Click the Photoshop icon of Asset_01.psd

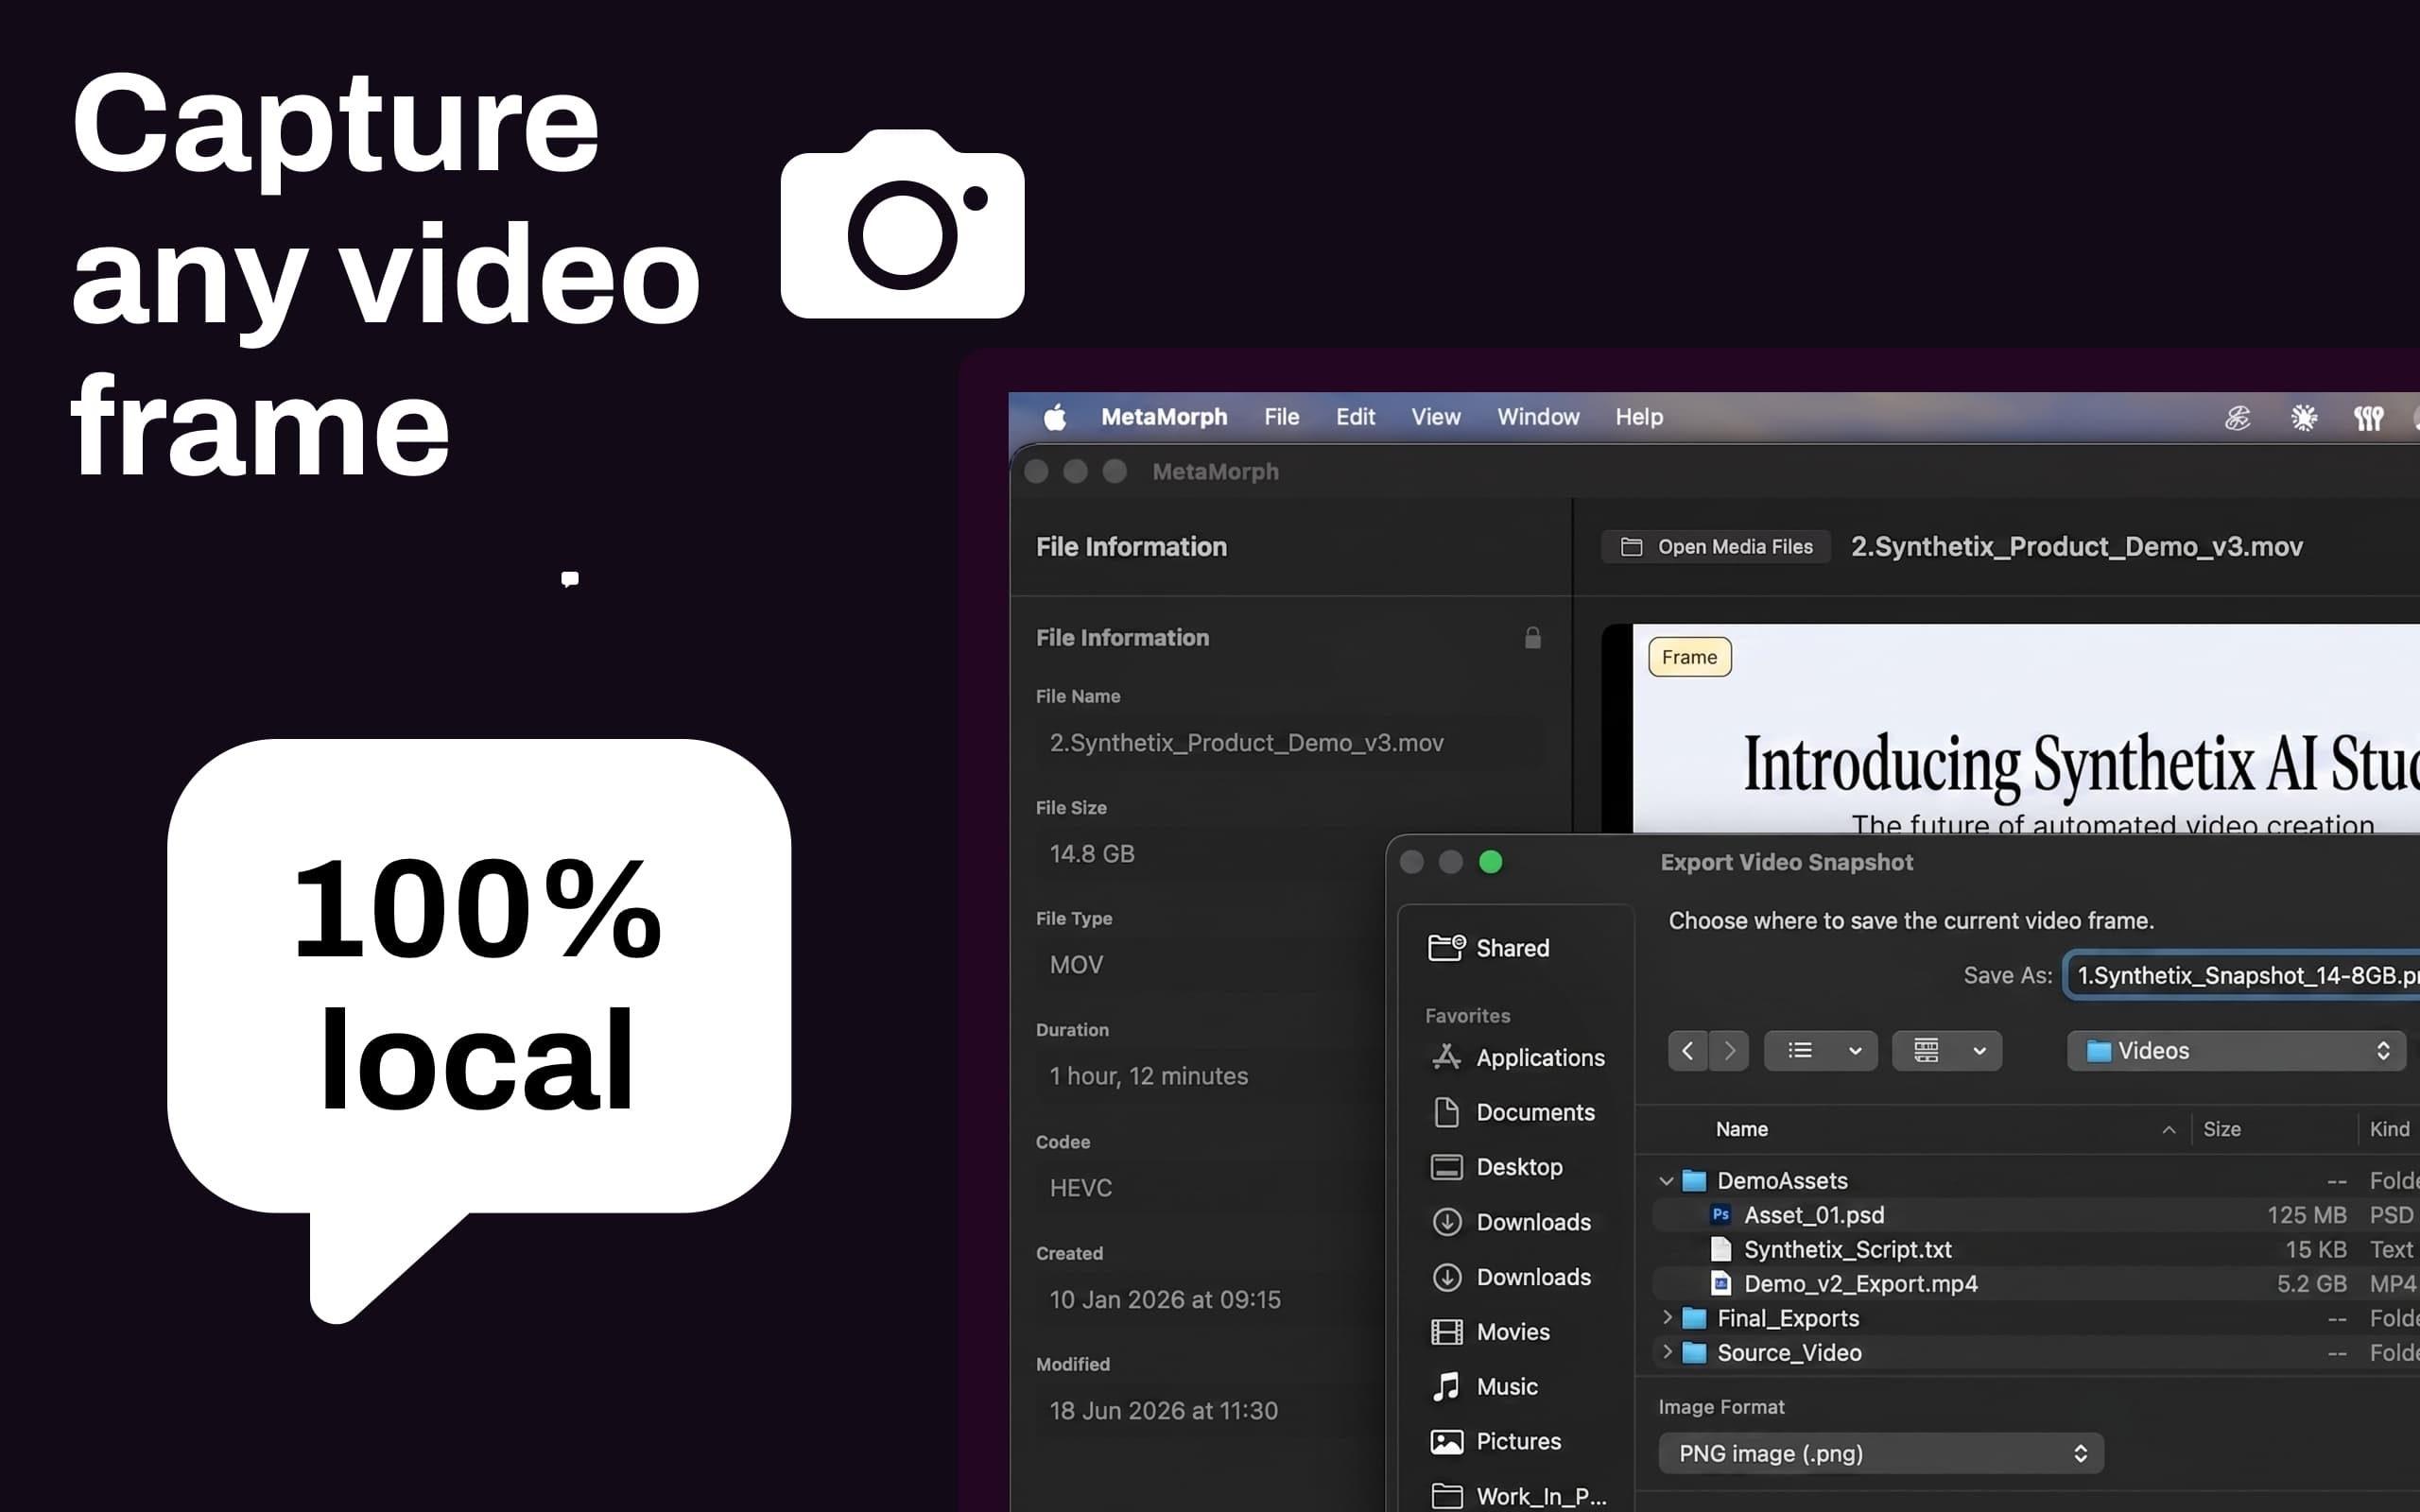pyautogui.click(x=1720, y=1215)
